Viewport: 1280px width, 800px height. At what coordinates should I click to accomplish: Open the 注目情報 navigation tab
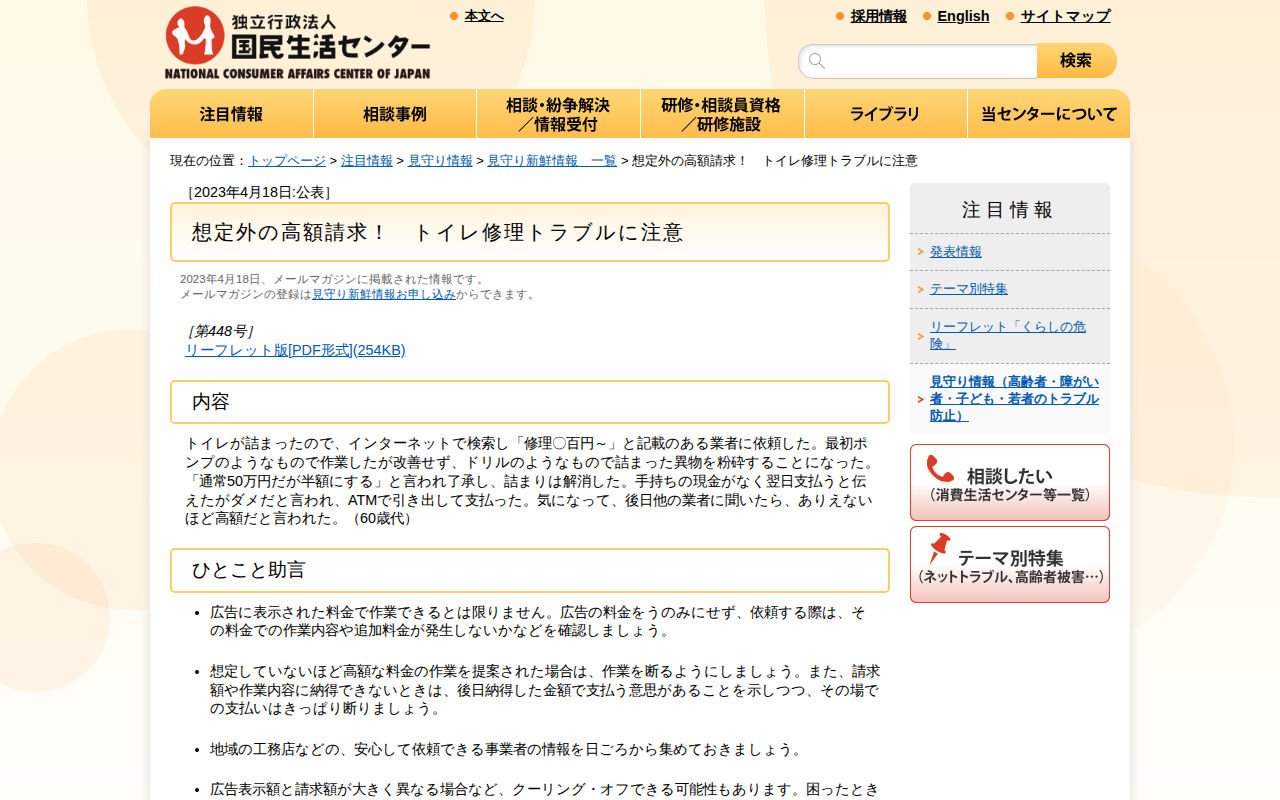(x=232, y=114)
